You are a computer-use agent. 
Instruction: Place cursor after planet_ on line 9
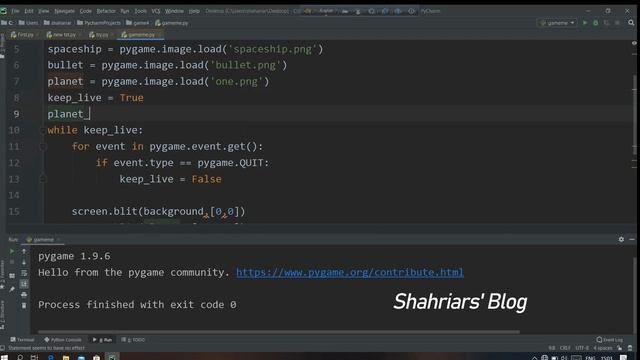[x=89, y=114]
